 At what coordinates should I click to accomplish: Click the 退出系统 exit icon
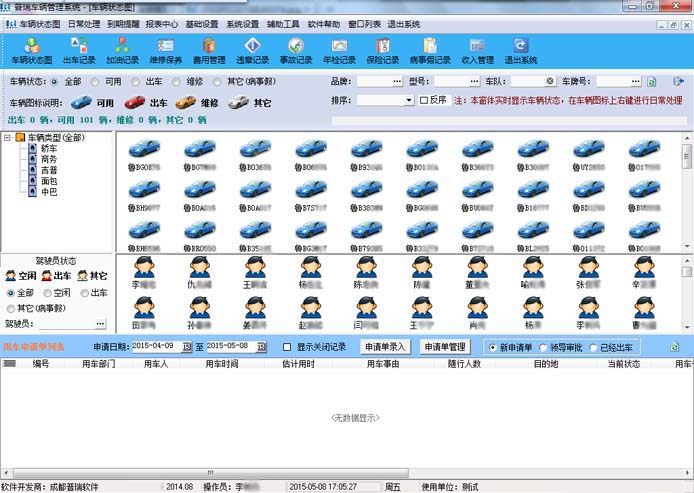point(520,50)
